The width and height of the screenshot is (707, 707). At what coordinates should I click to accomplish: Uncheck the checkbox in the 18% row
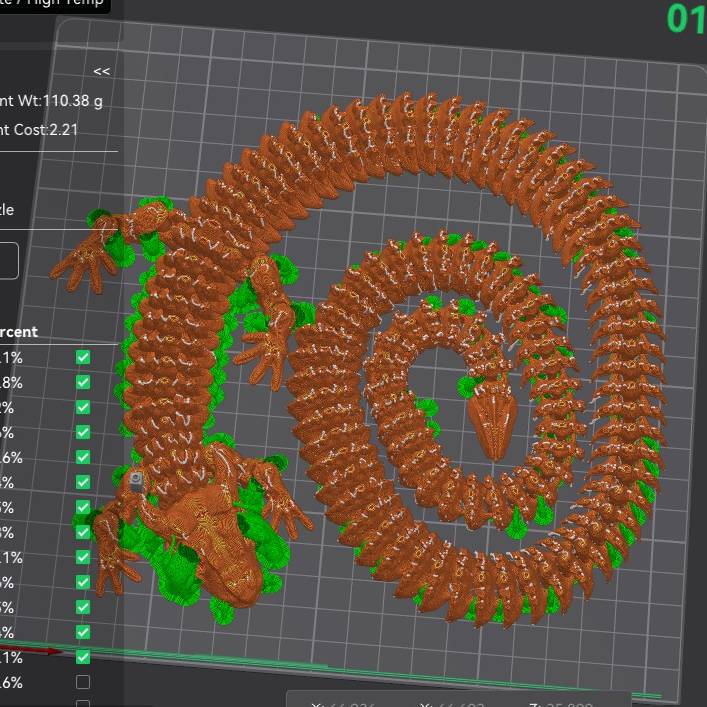click(x=83, y=382)
